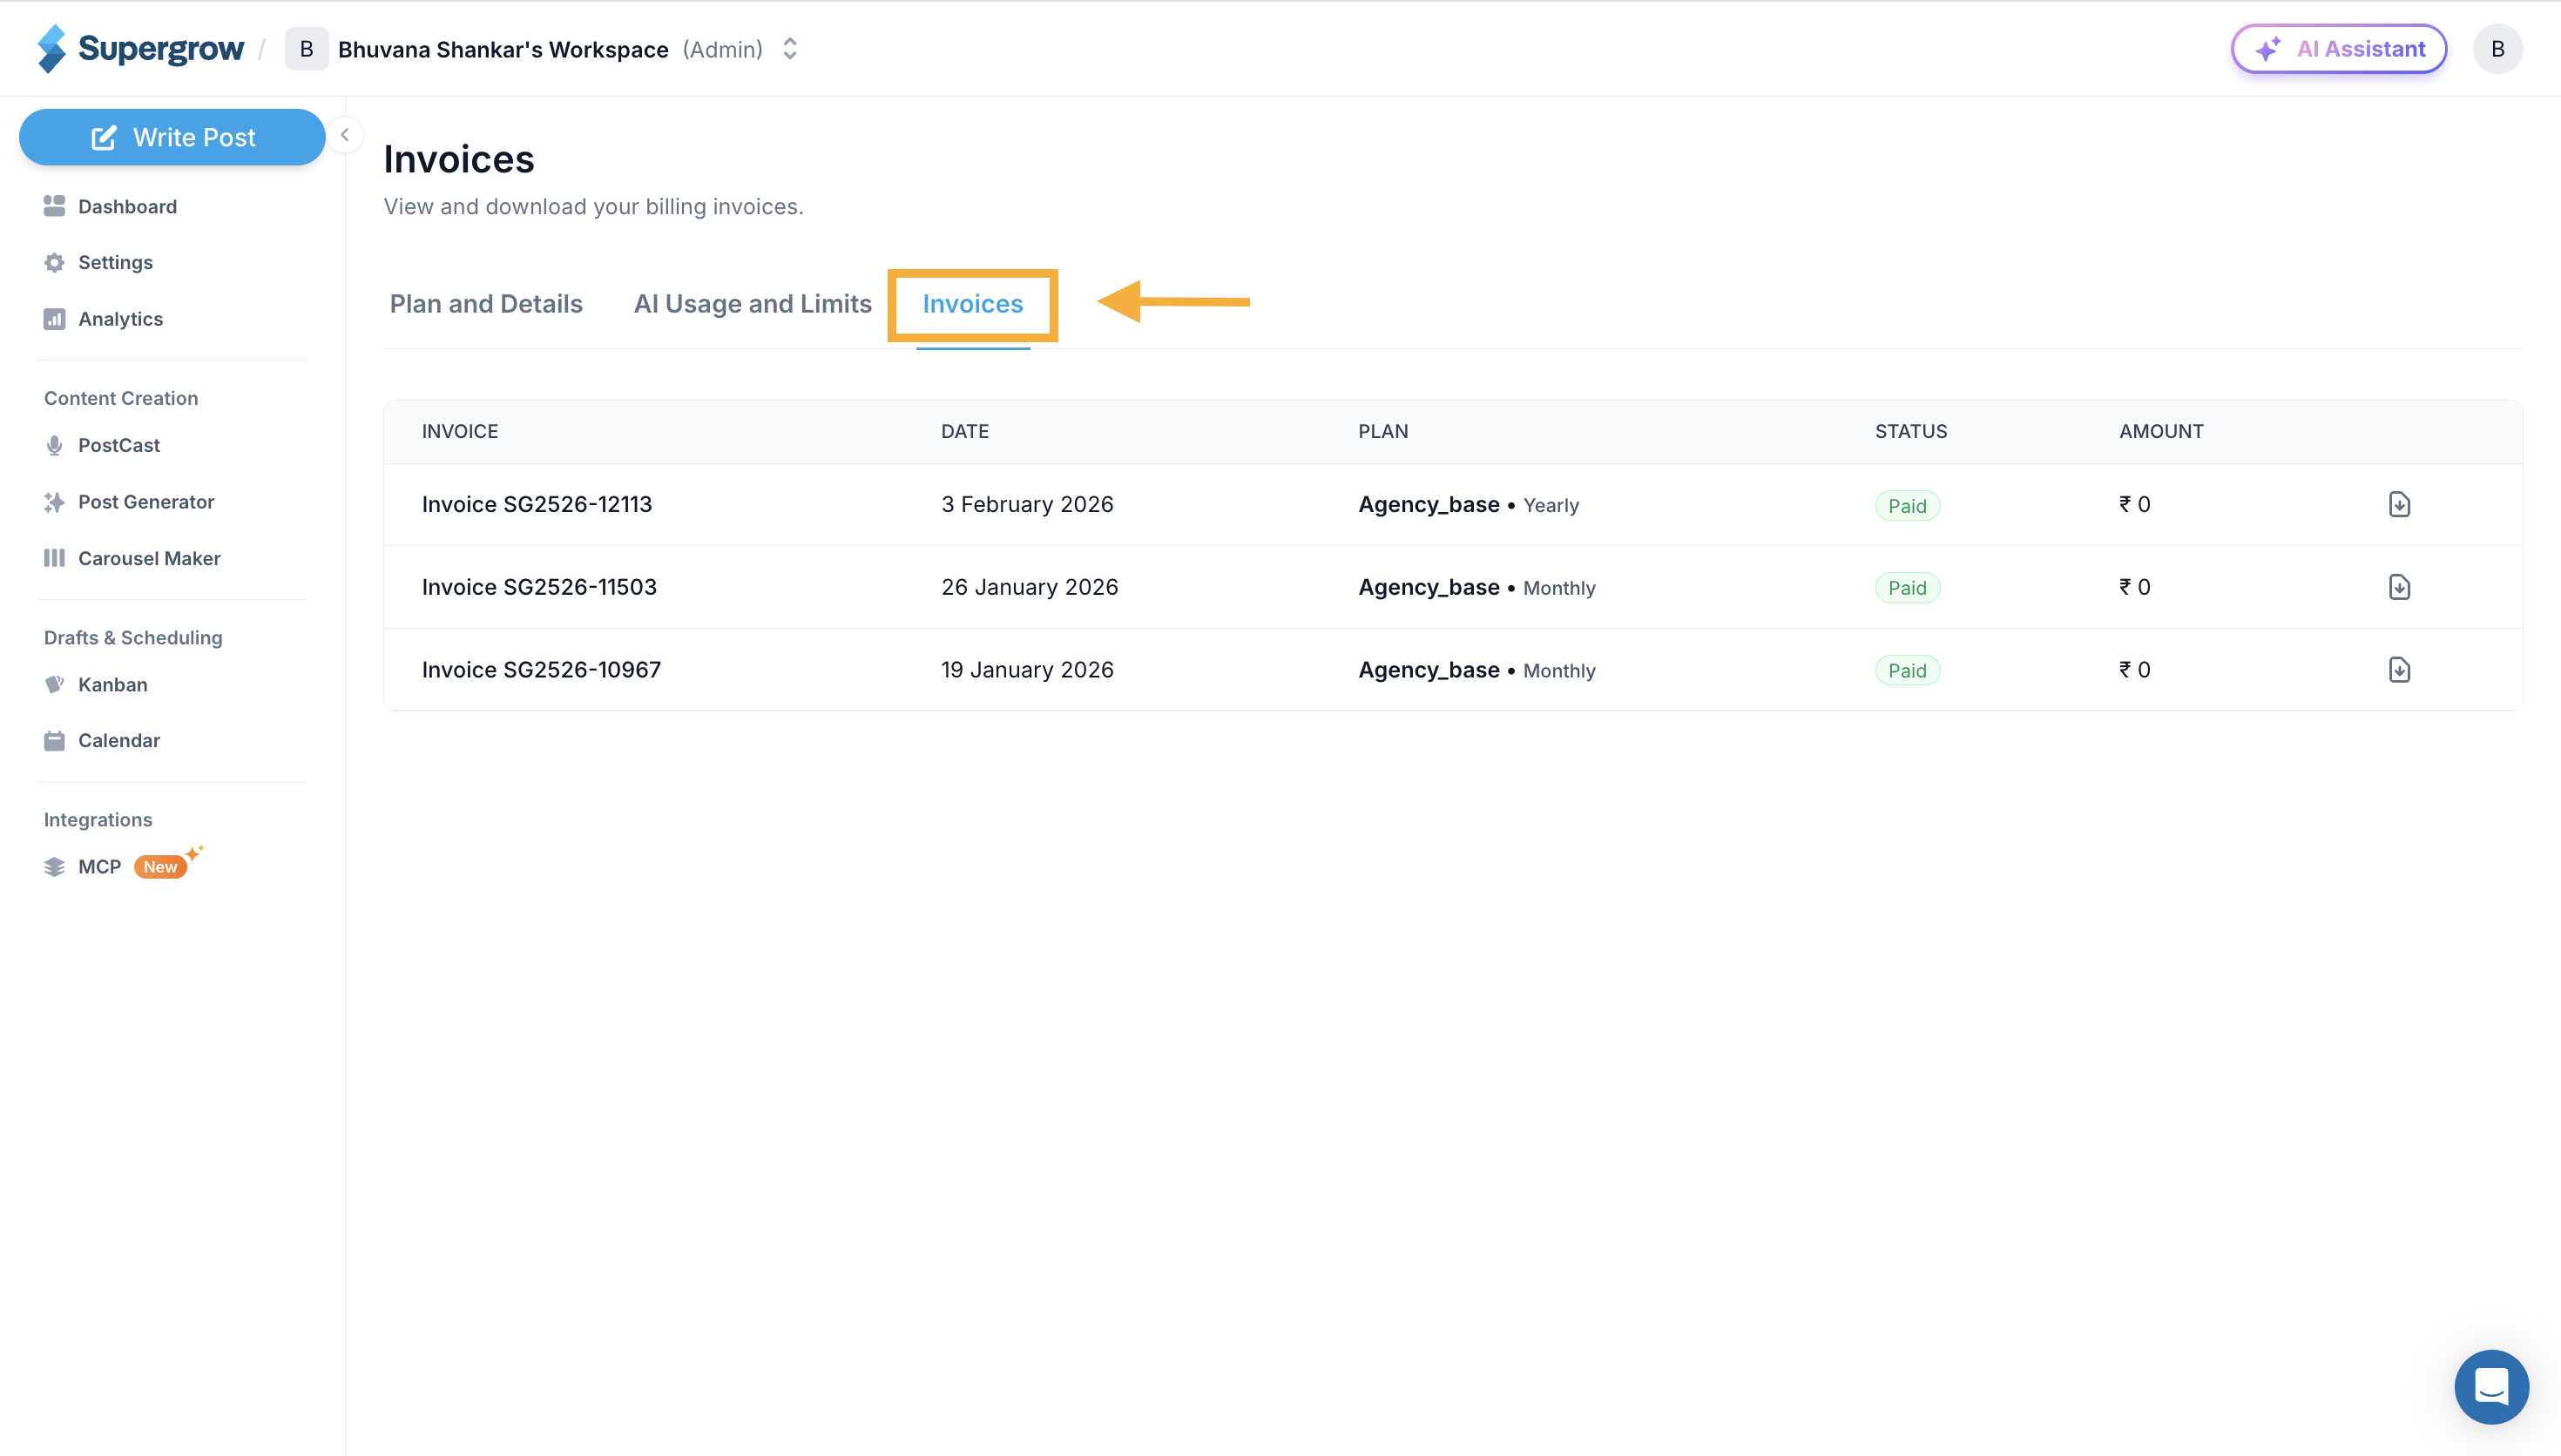Screen dimensions: 2561x1456
Task: Click the New badge beside MCP
Action: 160,867
